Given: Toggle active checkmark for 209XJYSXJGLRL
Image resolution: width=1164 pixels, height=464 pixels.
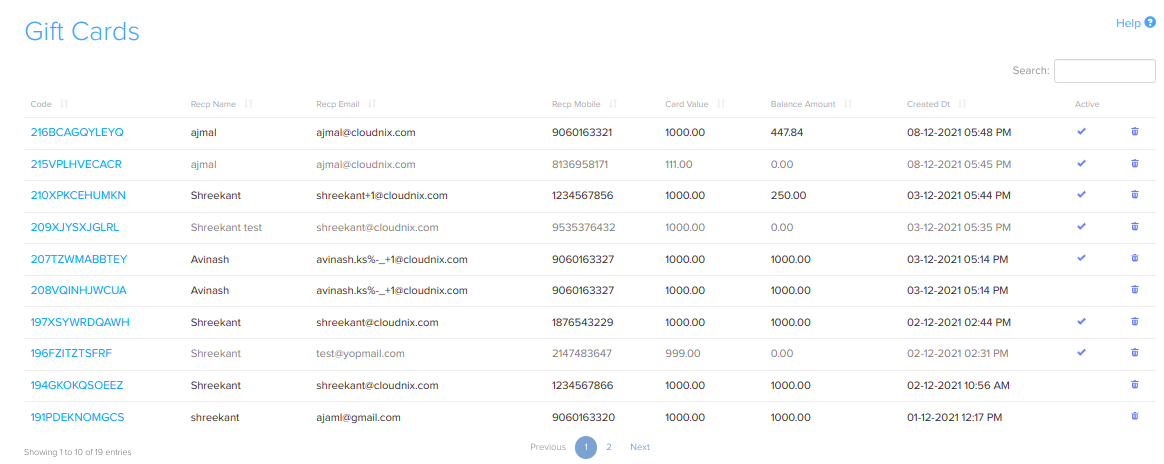Looking at the screenshot, I should (x=1082, y=226).
